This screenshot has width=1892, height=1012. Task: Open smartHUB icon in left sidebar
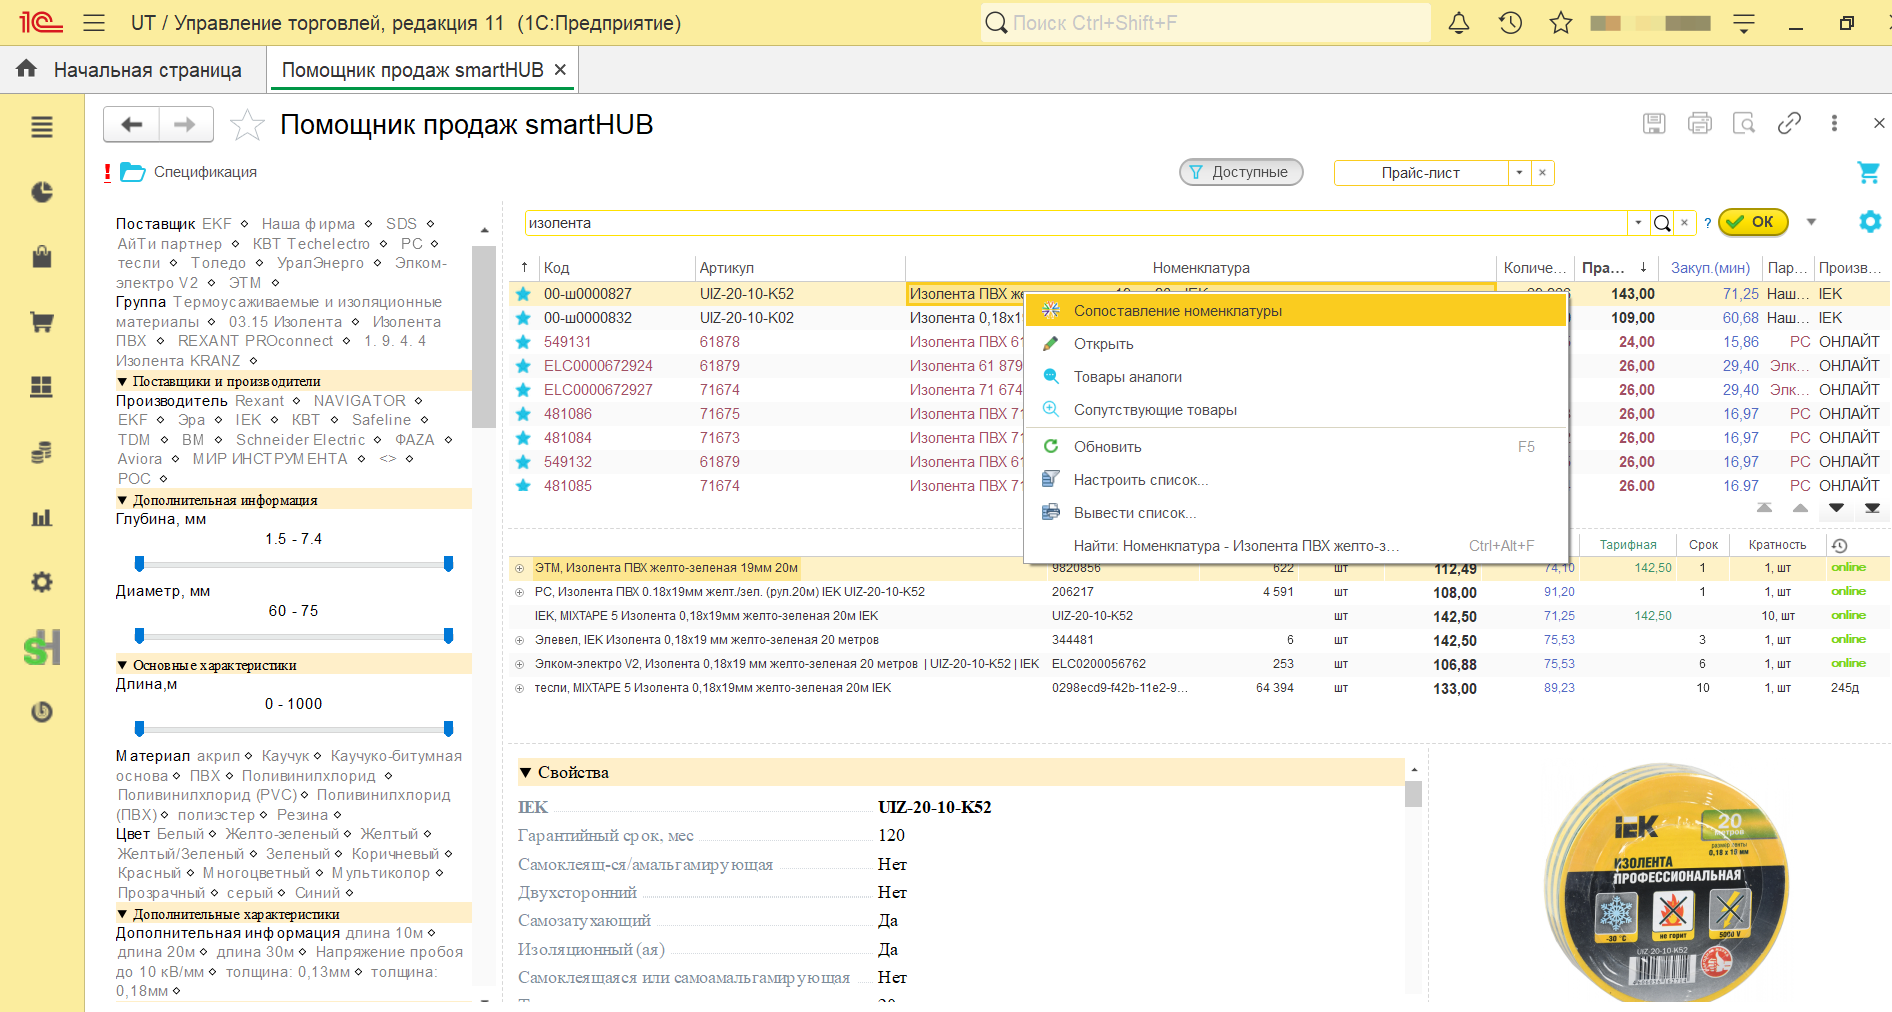pyautogui.click(x=42, y=648)
